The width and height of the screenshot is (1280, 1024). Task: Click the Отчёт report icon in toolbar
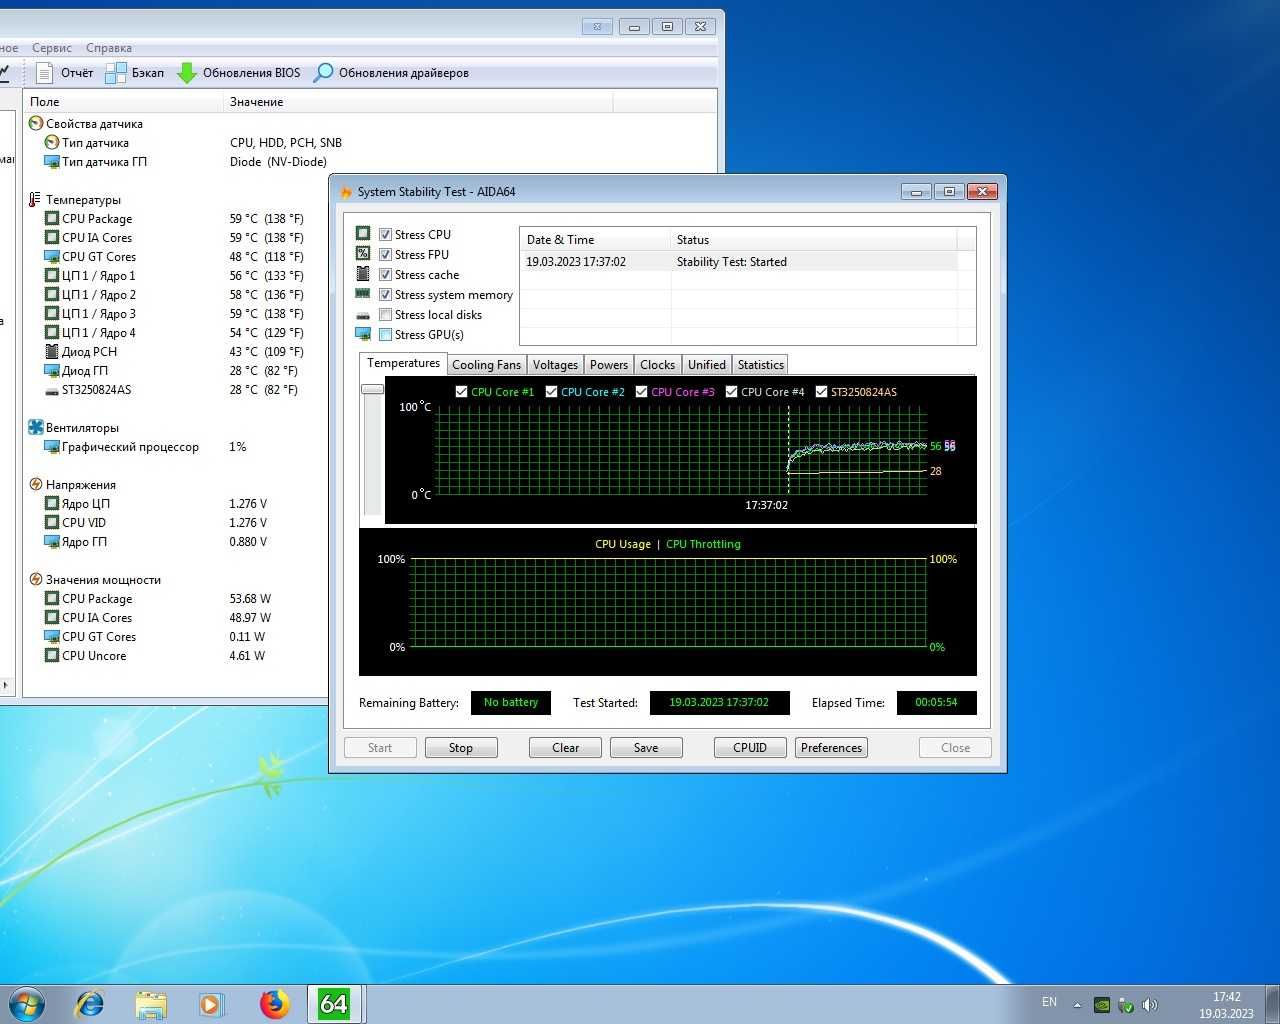click(44, 72)
